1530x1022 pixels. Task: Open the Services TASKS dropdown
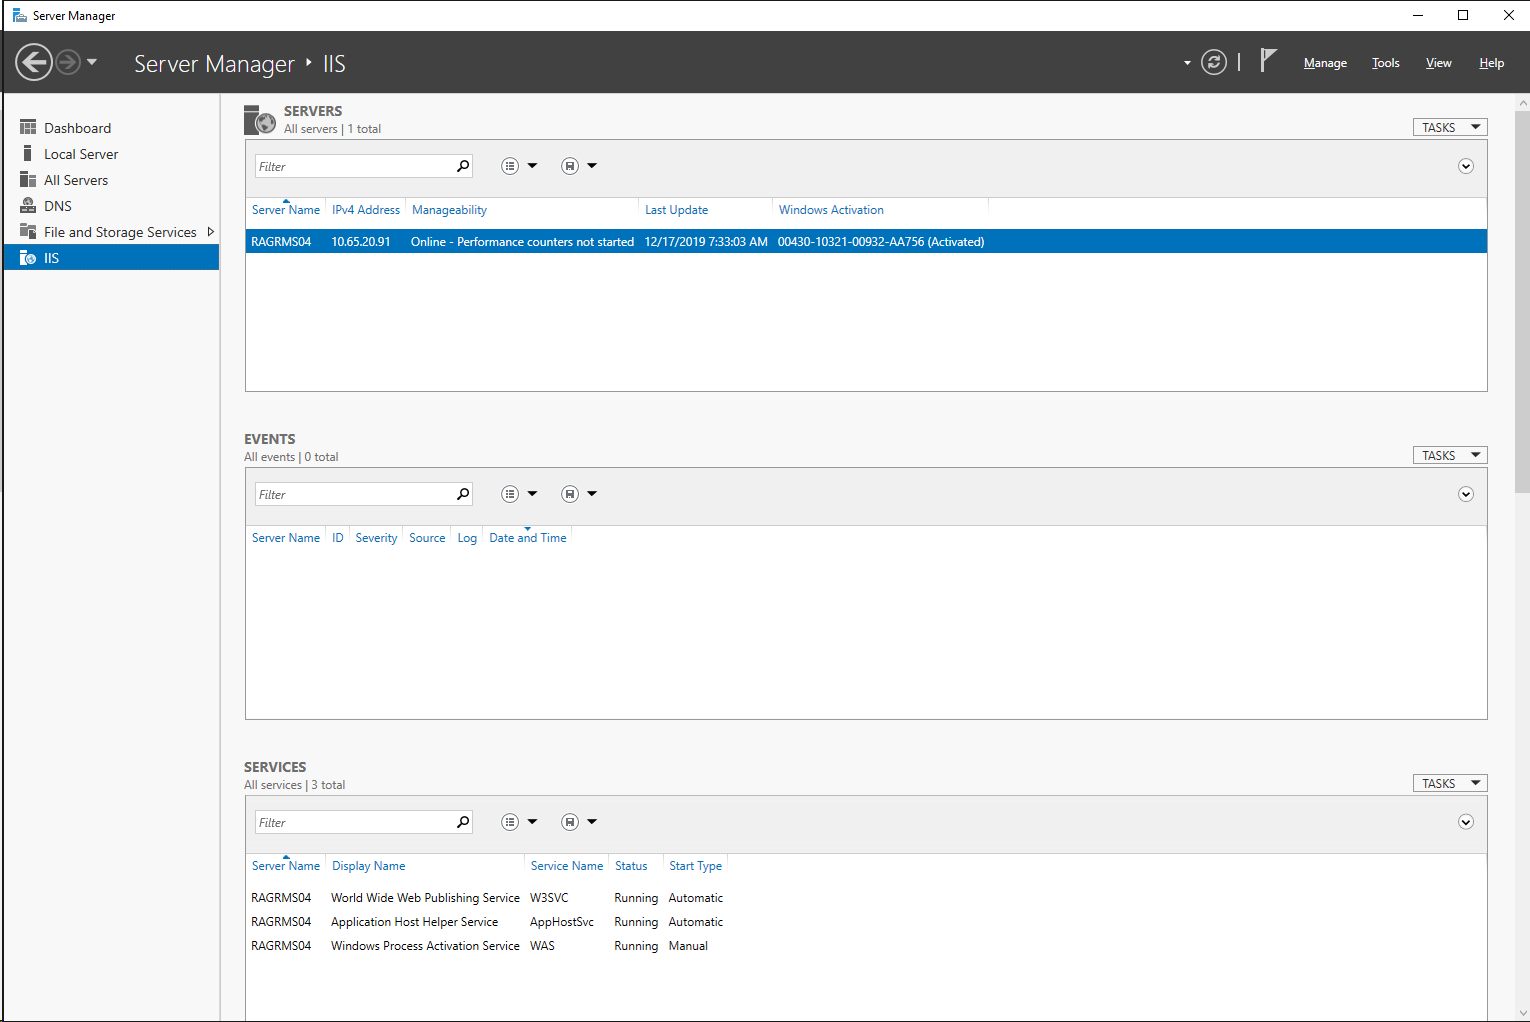point(1450,783)
